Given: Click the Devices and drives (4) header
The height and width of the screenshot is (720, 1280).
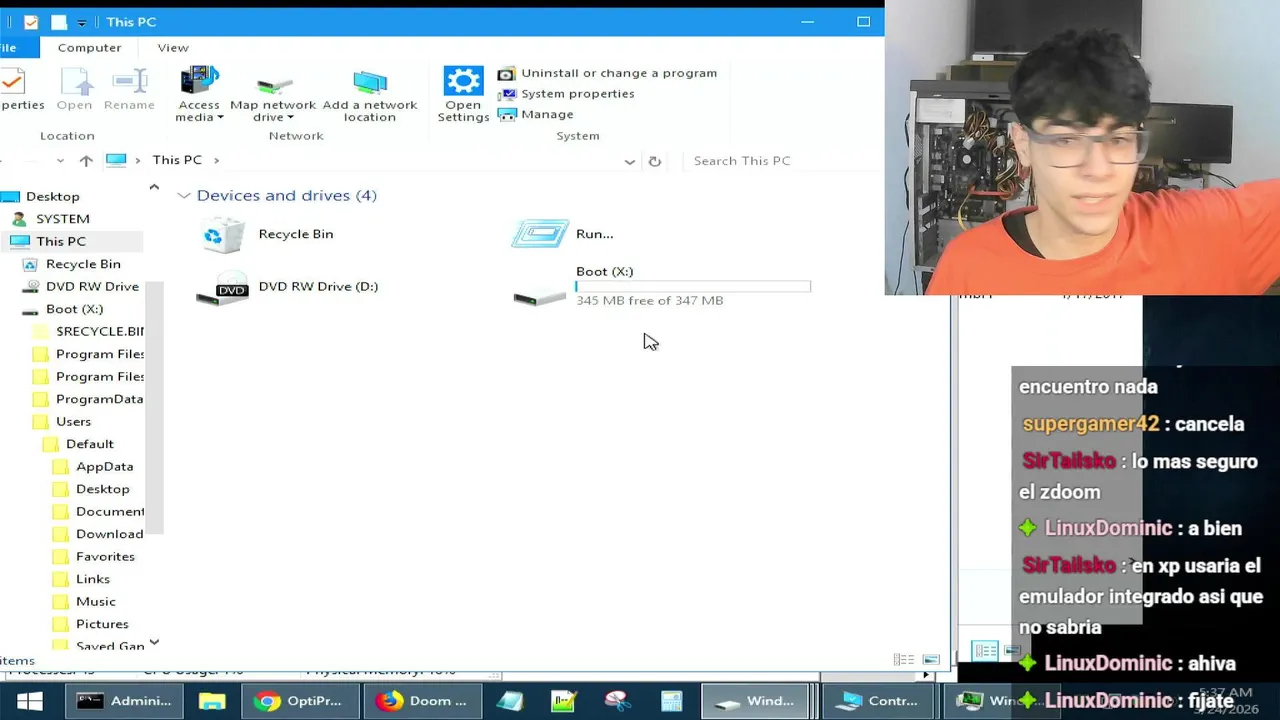Looking at the screenshot, I should pyautogui.click(x=286, y=195).
